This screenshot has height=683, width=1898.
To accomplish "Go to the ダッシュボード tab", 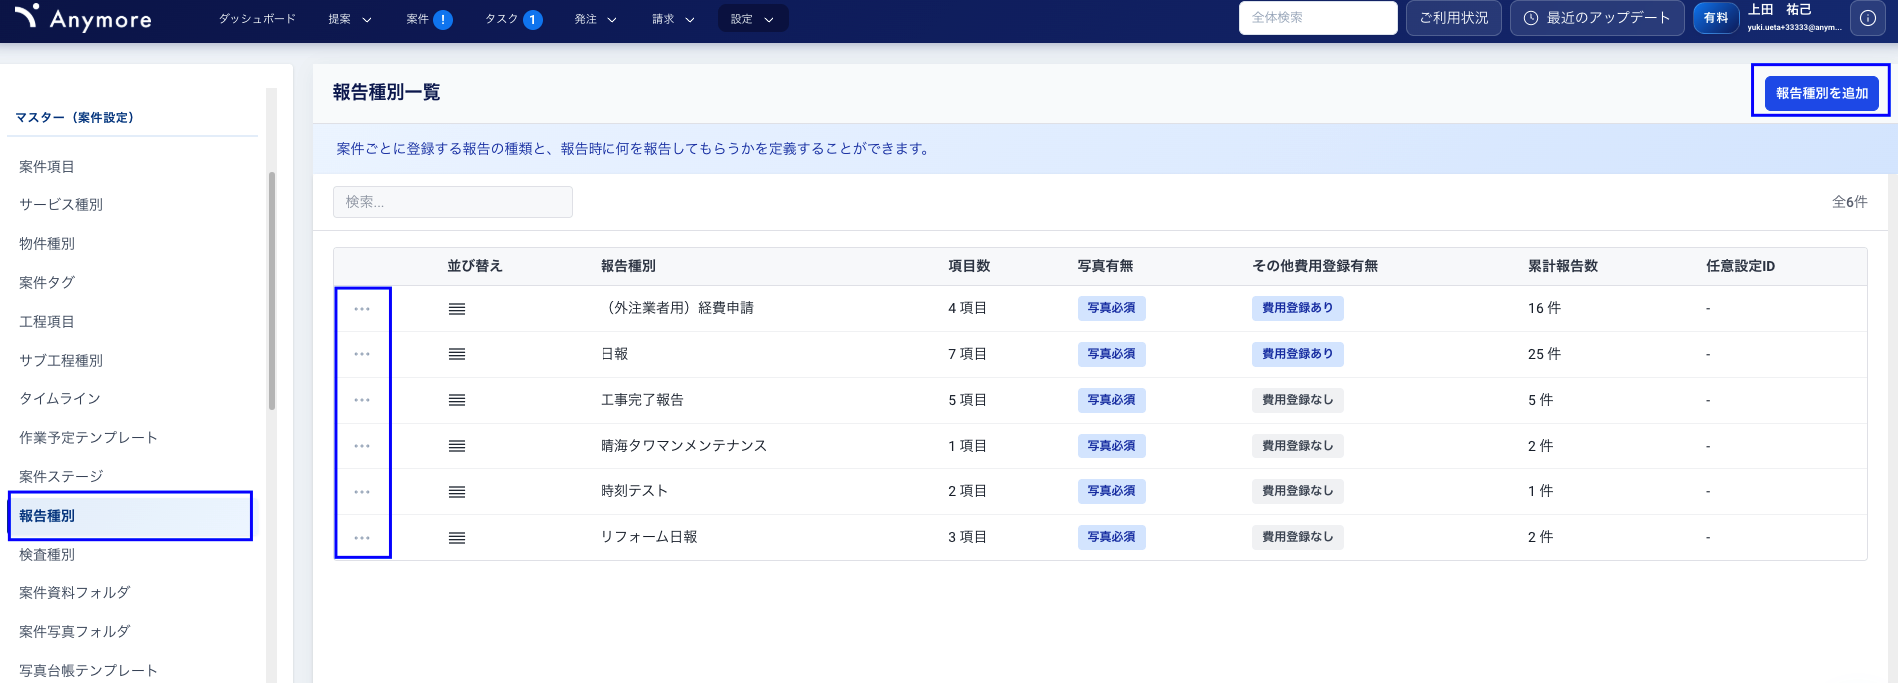I will tap(257, 19).
